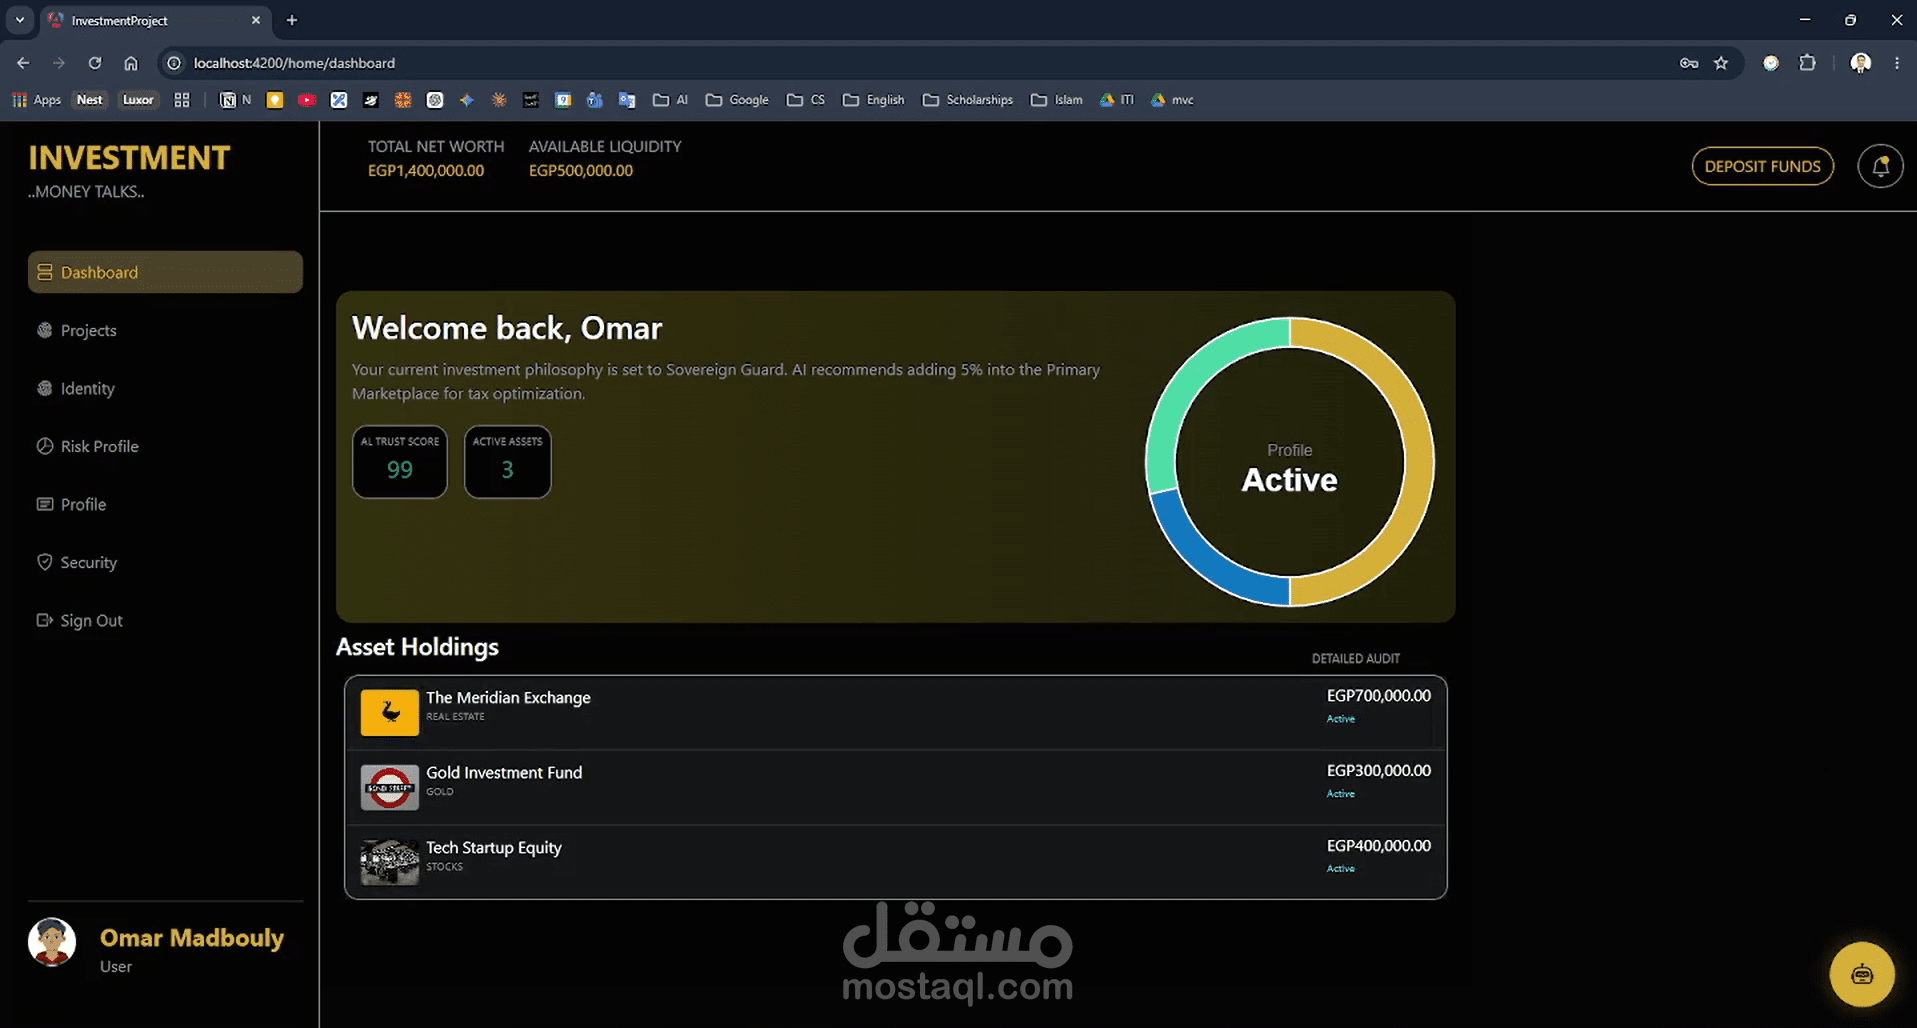Click the browser back arrow
1917x1028 pixels.
(x=23, y=63)
